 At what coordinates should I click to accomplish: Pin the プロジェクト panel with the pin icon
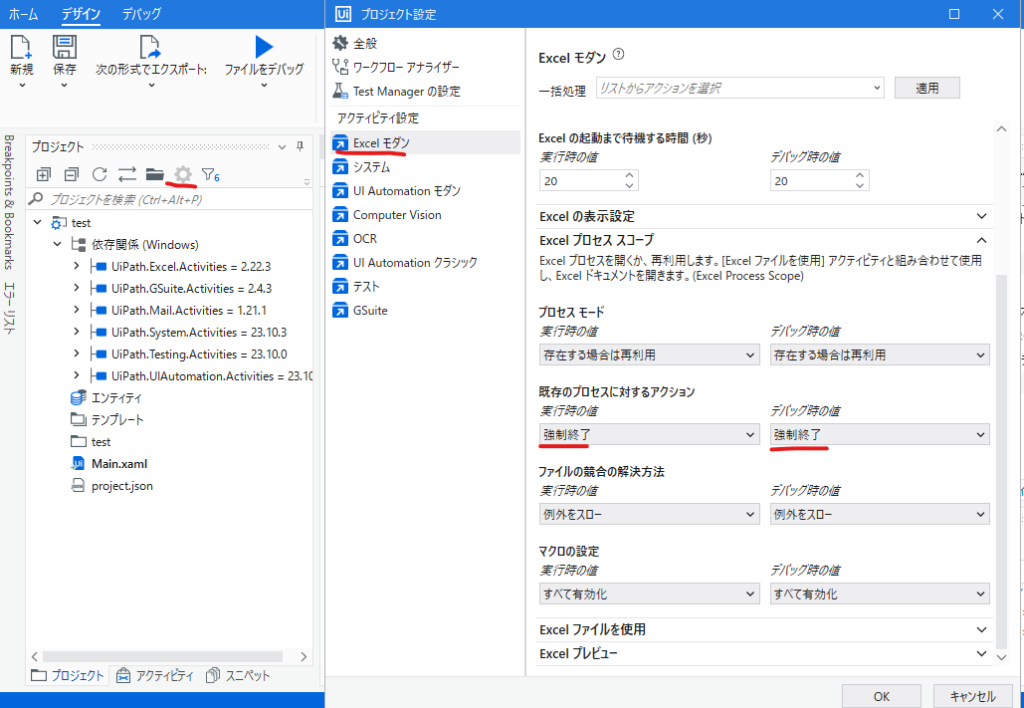click(300, 147)
